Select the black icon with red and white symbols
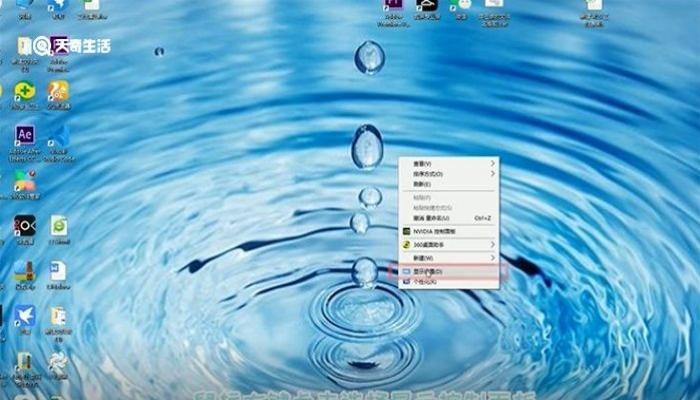Screen dimensions: 700x400 tap(25, 225)
